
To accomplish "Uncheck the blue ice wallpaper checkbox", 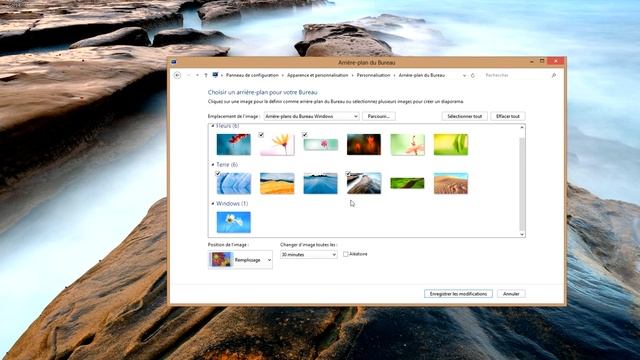I will click(x=218, y=173).
